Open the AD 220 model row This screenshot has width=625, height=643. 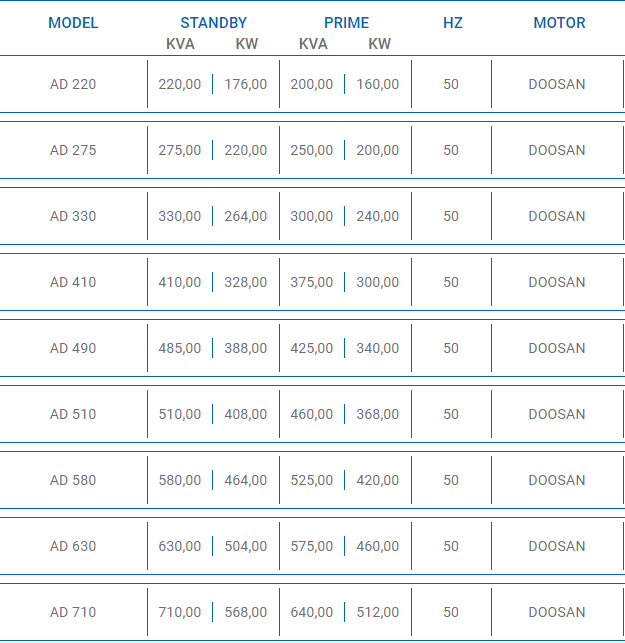[x=73, y=84]
